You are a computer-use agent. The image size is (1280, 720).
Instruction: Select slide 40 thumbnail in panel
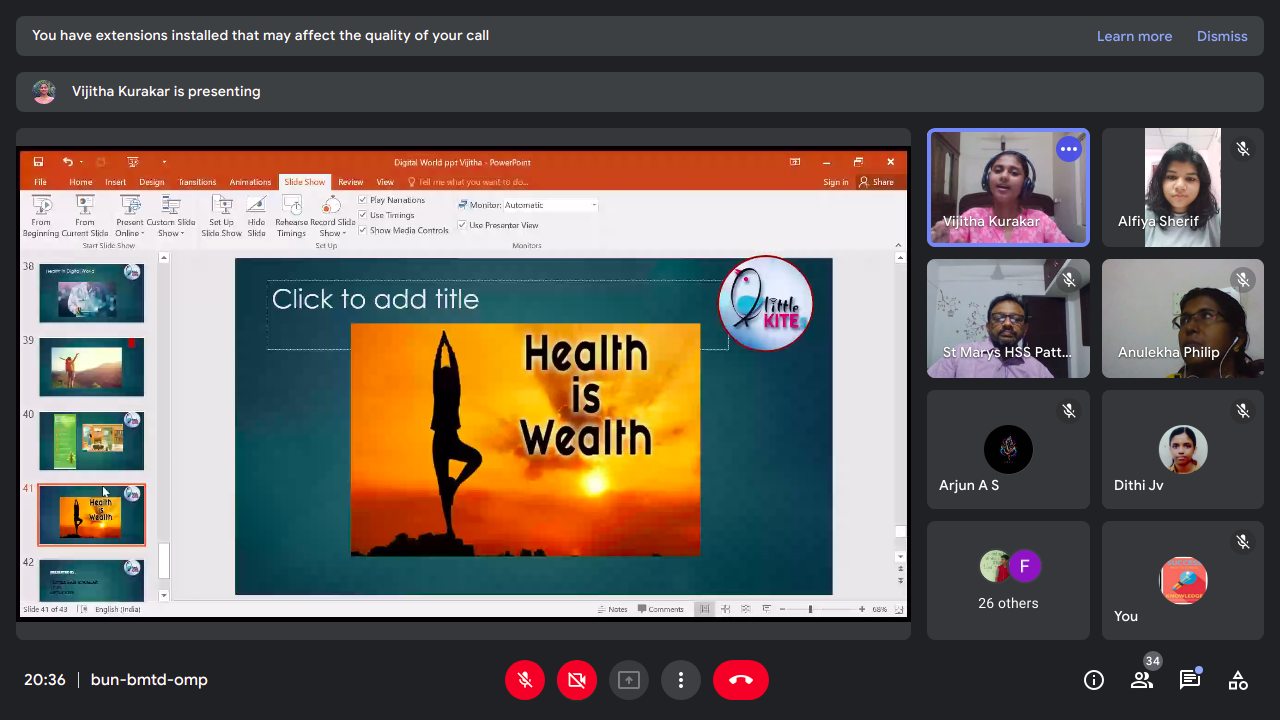pos(91,441)
